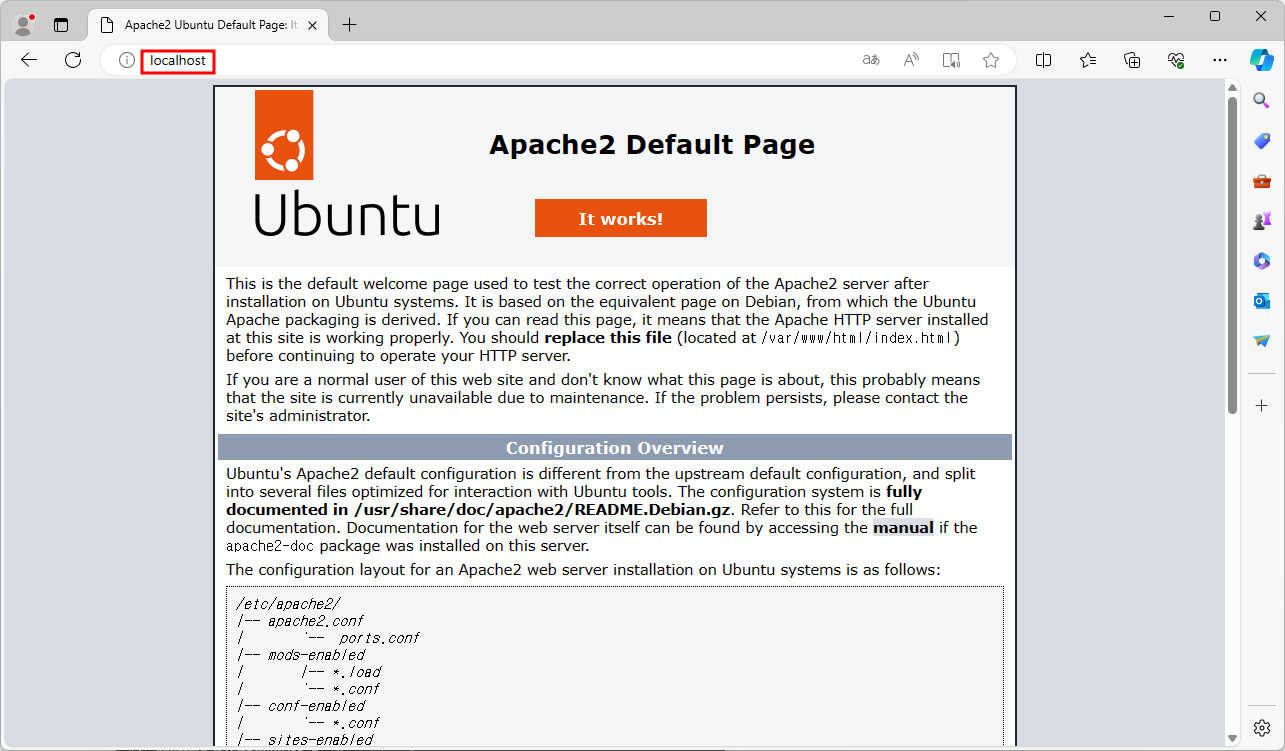Open Outlook from the sidebar

1261,300
